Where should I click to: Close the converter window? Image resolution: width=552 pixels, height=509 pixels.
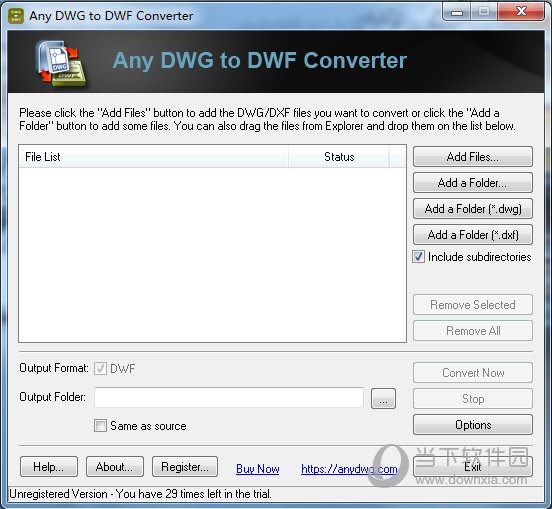click(x=521, y=12)
